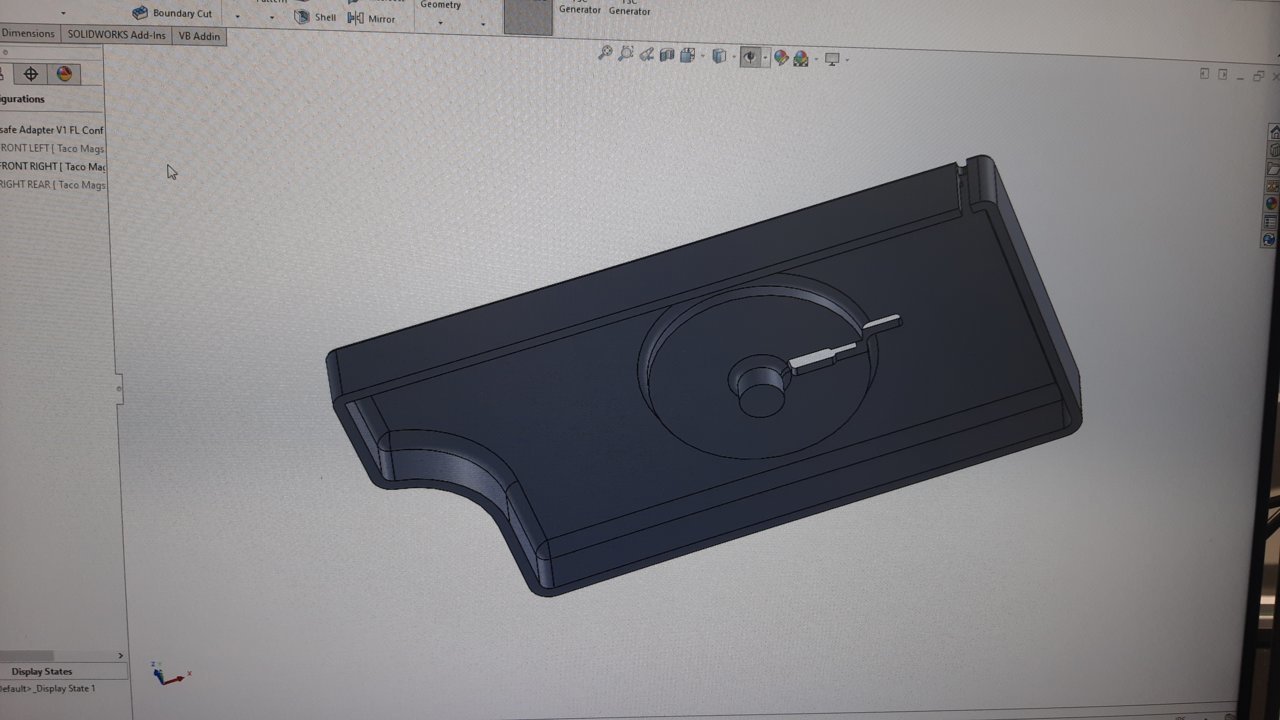Open View Palette task pane icon
Image resolution: width=1280 pixels, height=720 pixels.
[1272, 186]
